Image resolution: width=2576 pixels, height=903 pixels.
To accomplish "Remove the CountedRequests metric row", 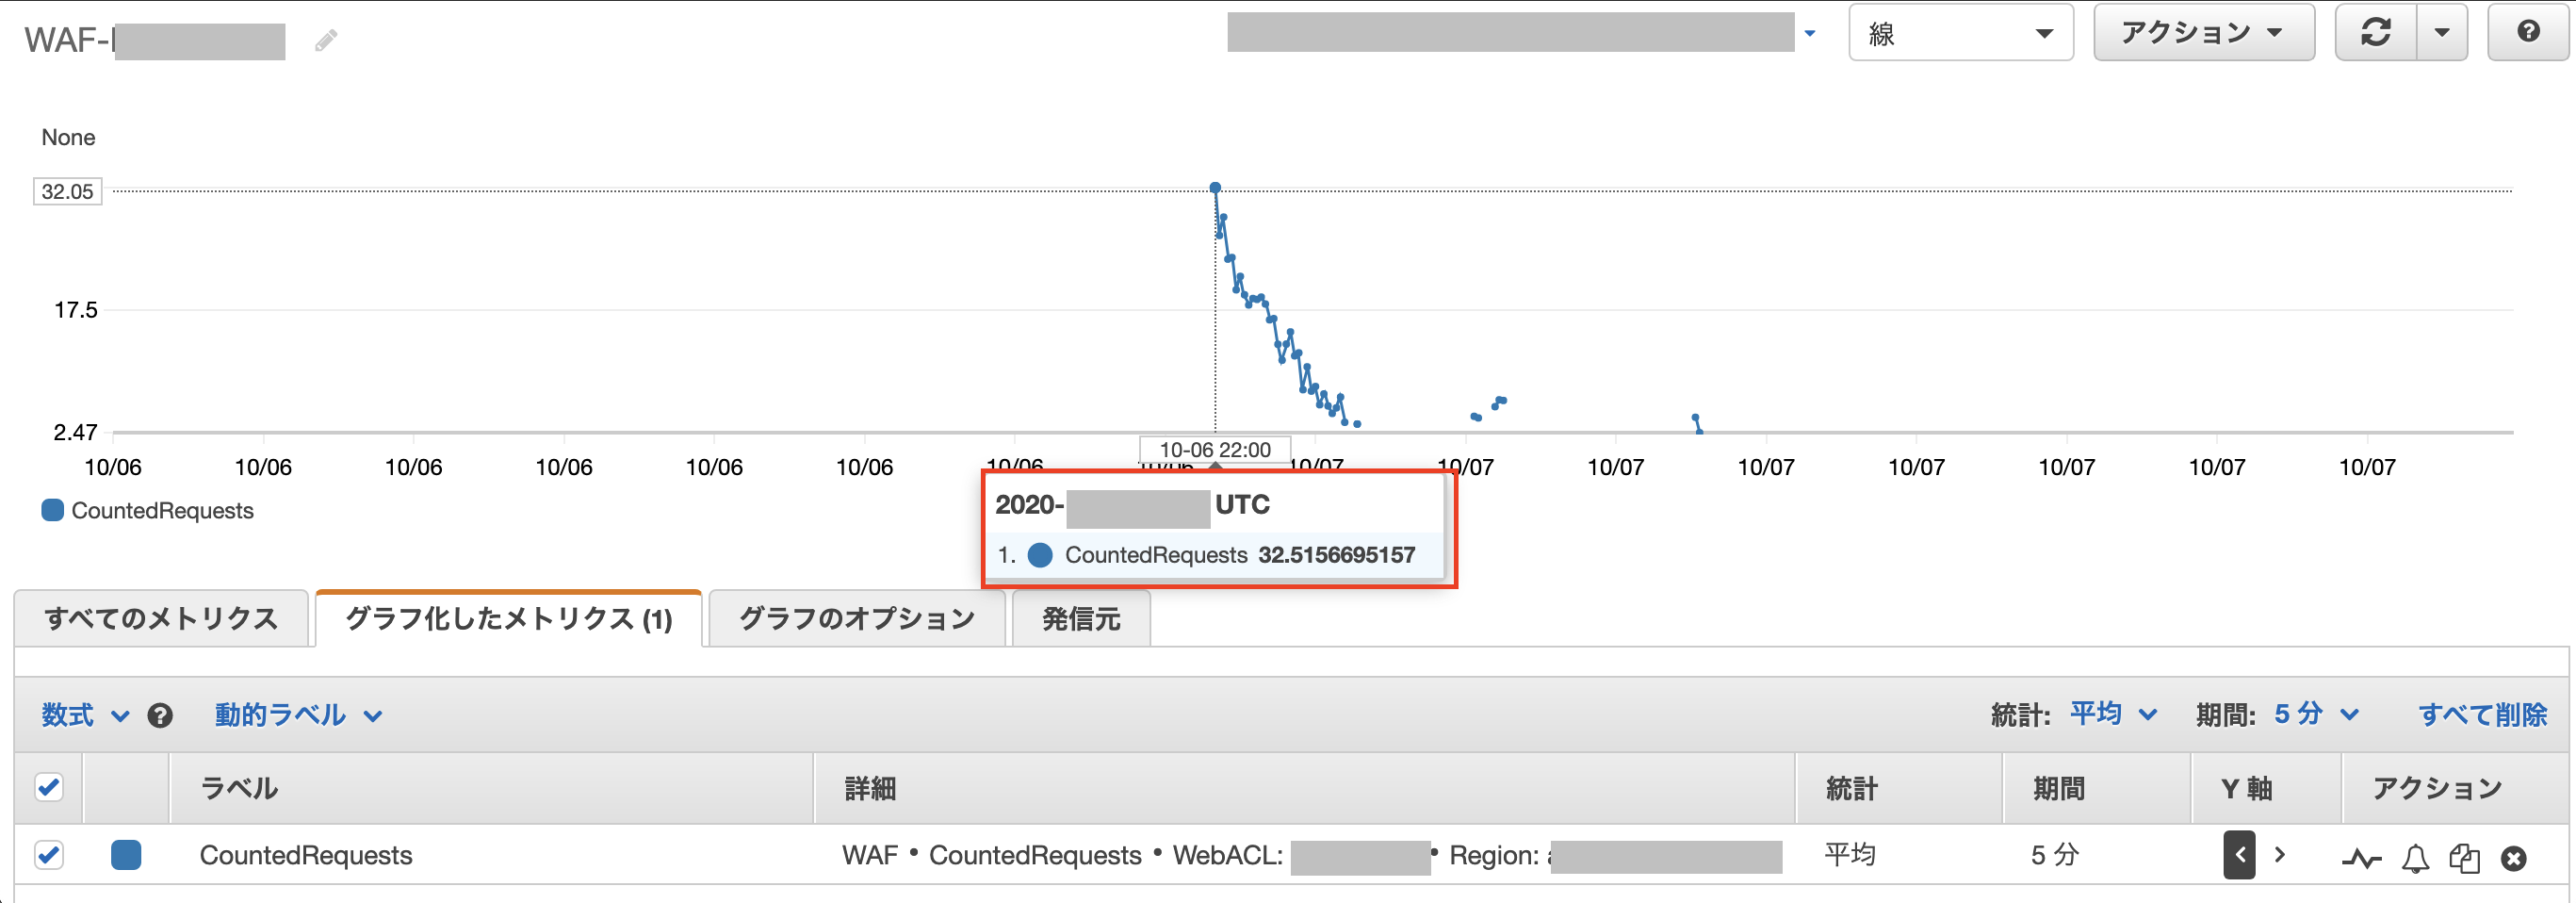I will tap(2514, 858).
